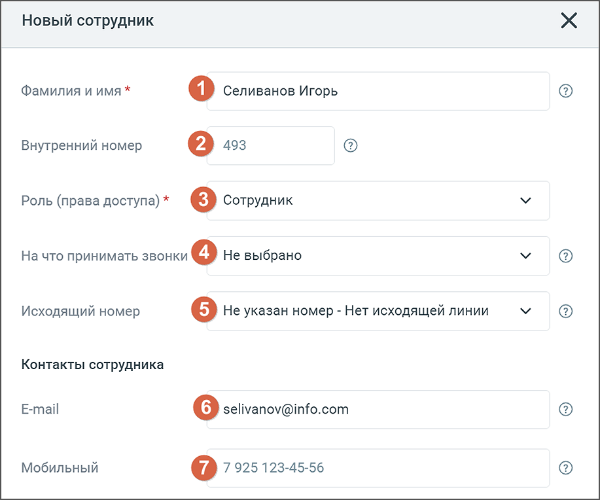
Task: Click the Контакты сотрудника section heading
Action: pyautogui.click(x=92, y=365)
